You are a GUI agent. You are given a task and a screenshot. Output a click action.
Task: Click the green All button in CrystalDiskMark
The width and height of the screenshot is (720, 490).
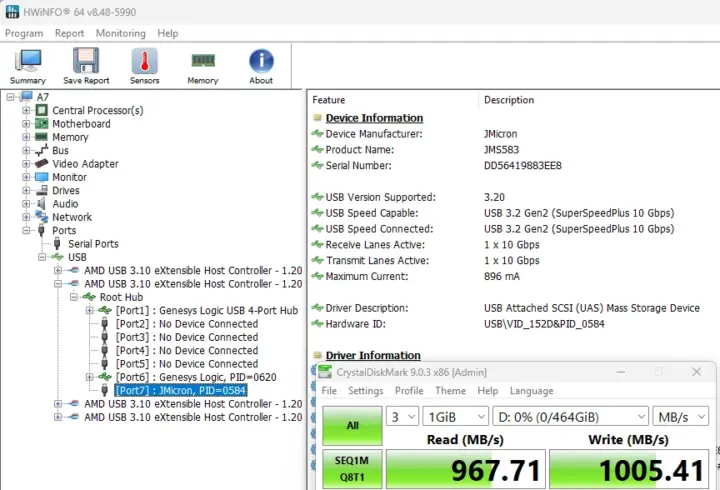[352, 425]
